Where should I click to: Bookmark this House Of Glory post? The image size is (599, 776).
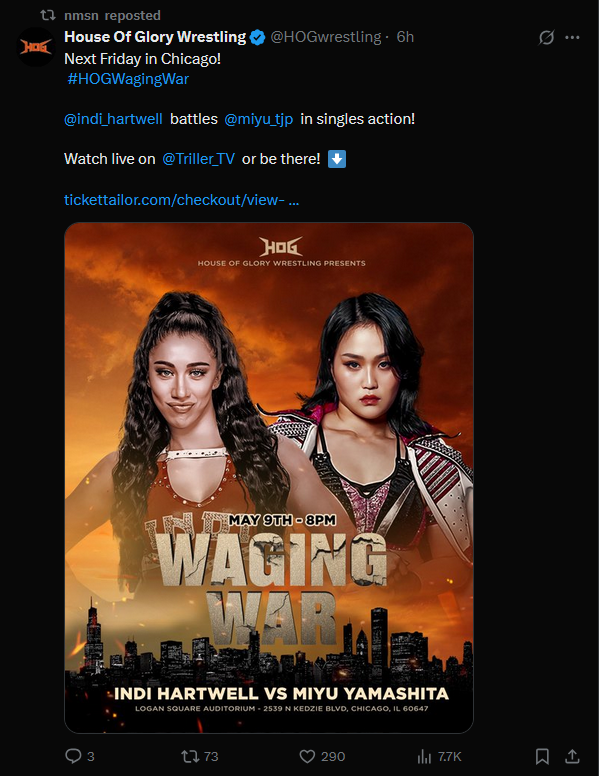(x=542, y=756)
